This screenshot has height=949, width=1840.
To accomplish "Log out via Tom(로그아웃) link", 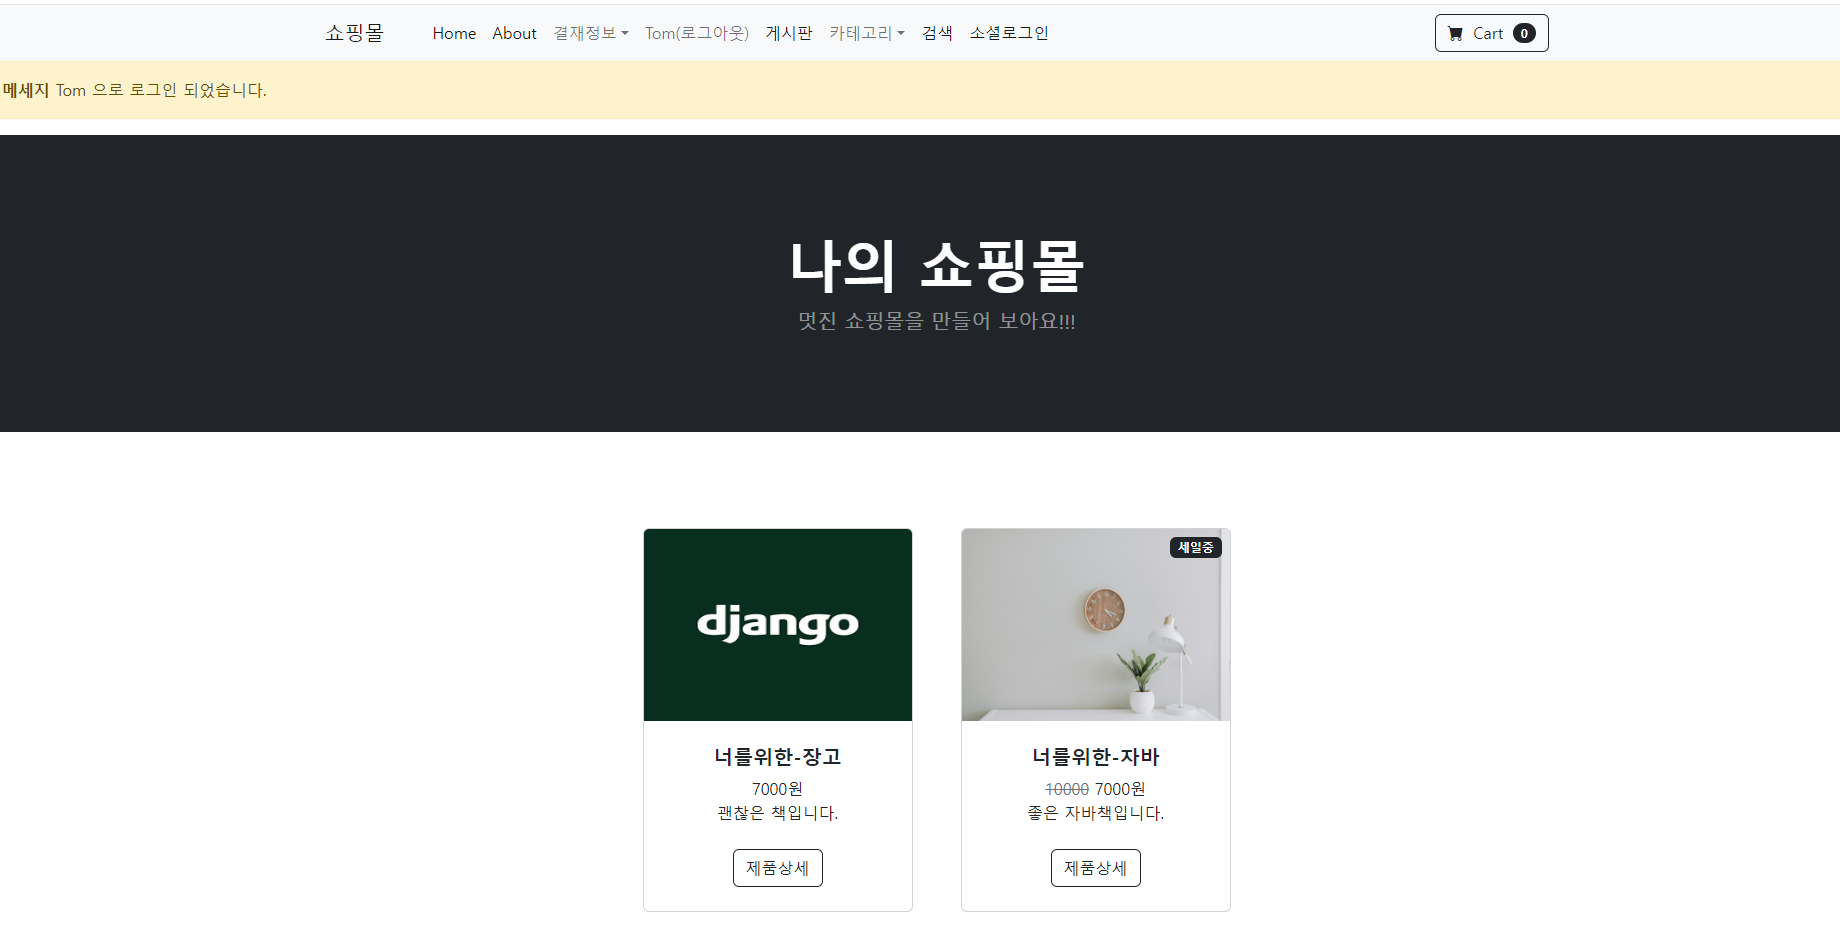I will (697, 33).
